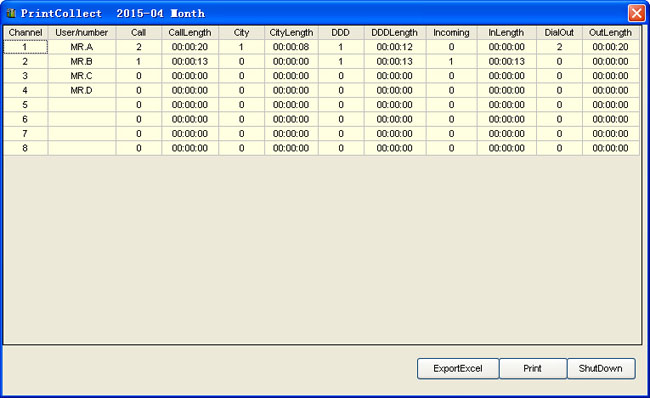Viewport: 650px width, 398px height.
Task: Select channel 8 row cell
Action: pyautogui.click(x=26, y=148)
